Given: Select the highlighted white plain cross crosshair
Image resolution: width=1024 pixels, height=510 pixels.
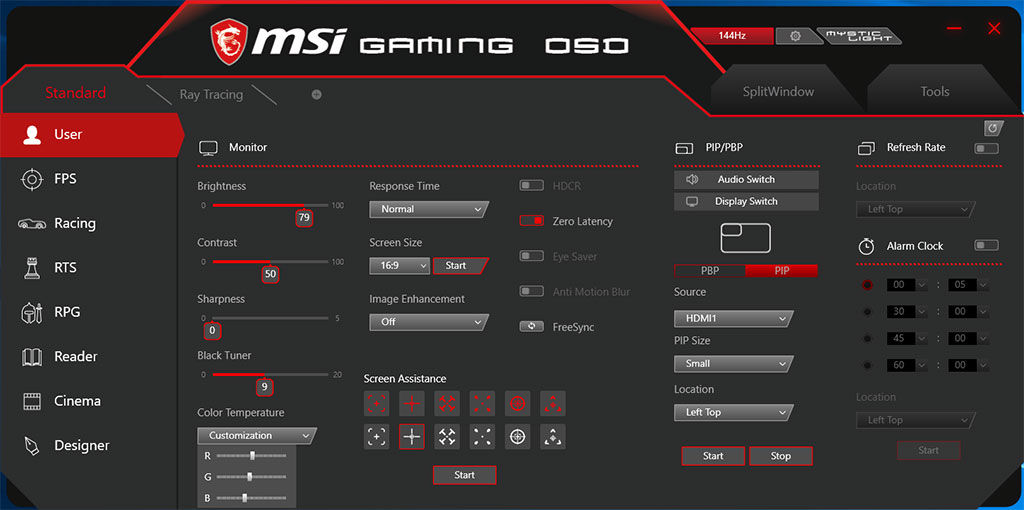Looking at the screenshot, I should coord(411,437).
